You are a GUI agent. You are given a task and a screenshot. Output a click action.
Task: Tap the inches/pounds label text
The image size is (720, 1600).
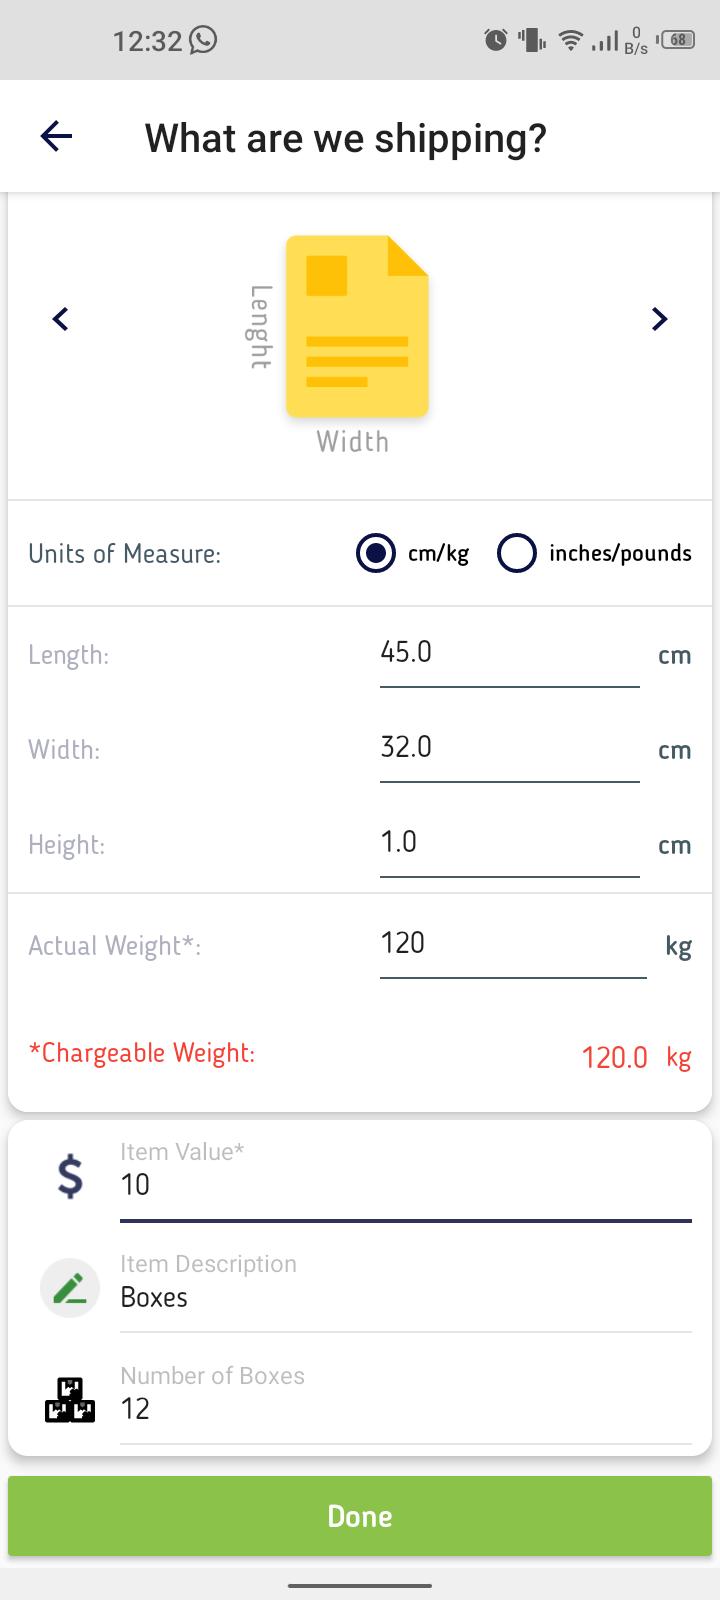click(620, 554)
